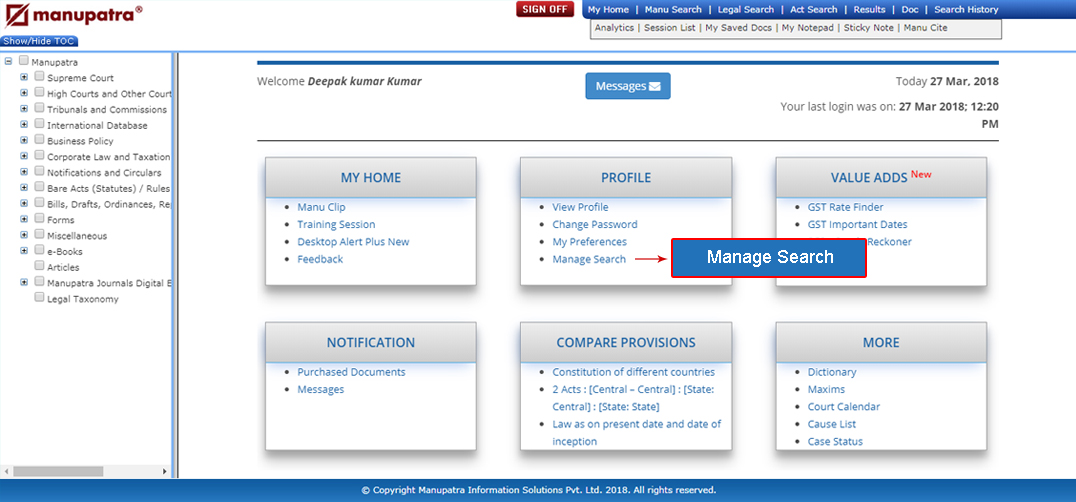The height and width of the screenshot is (502, 1076).
Task: Open Sticky Note
Action: pyautogui.click(x=869, y=28)
